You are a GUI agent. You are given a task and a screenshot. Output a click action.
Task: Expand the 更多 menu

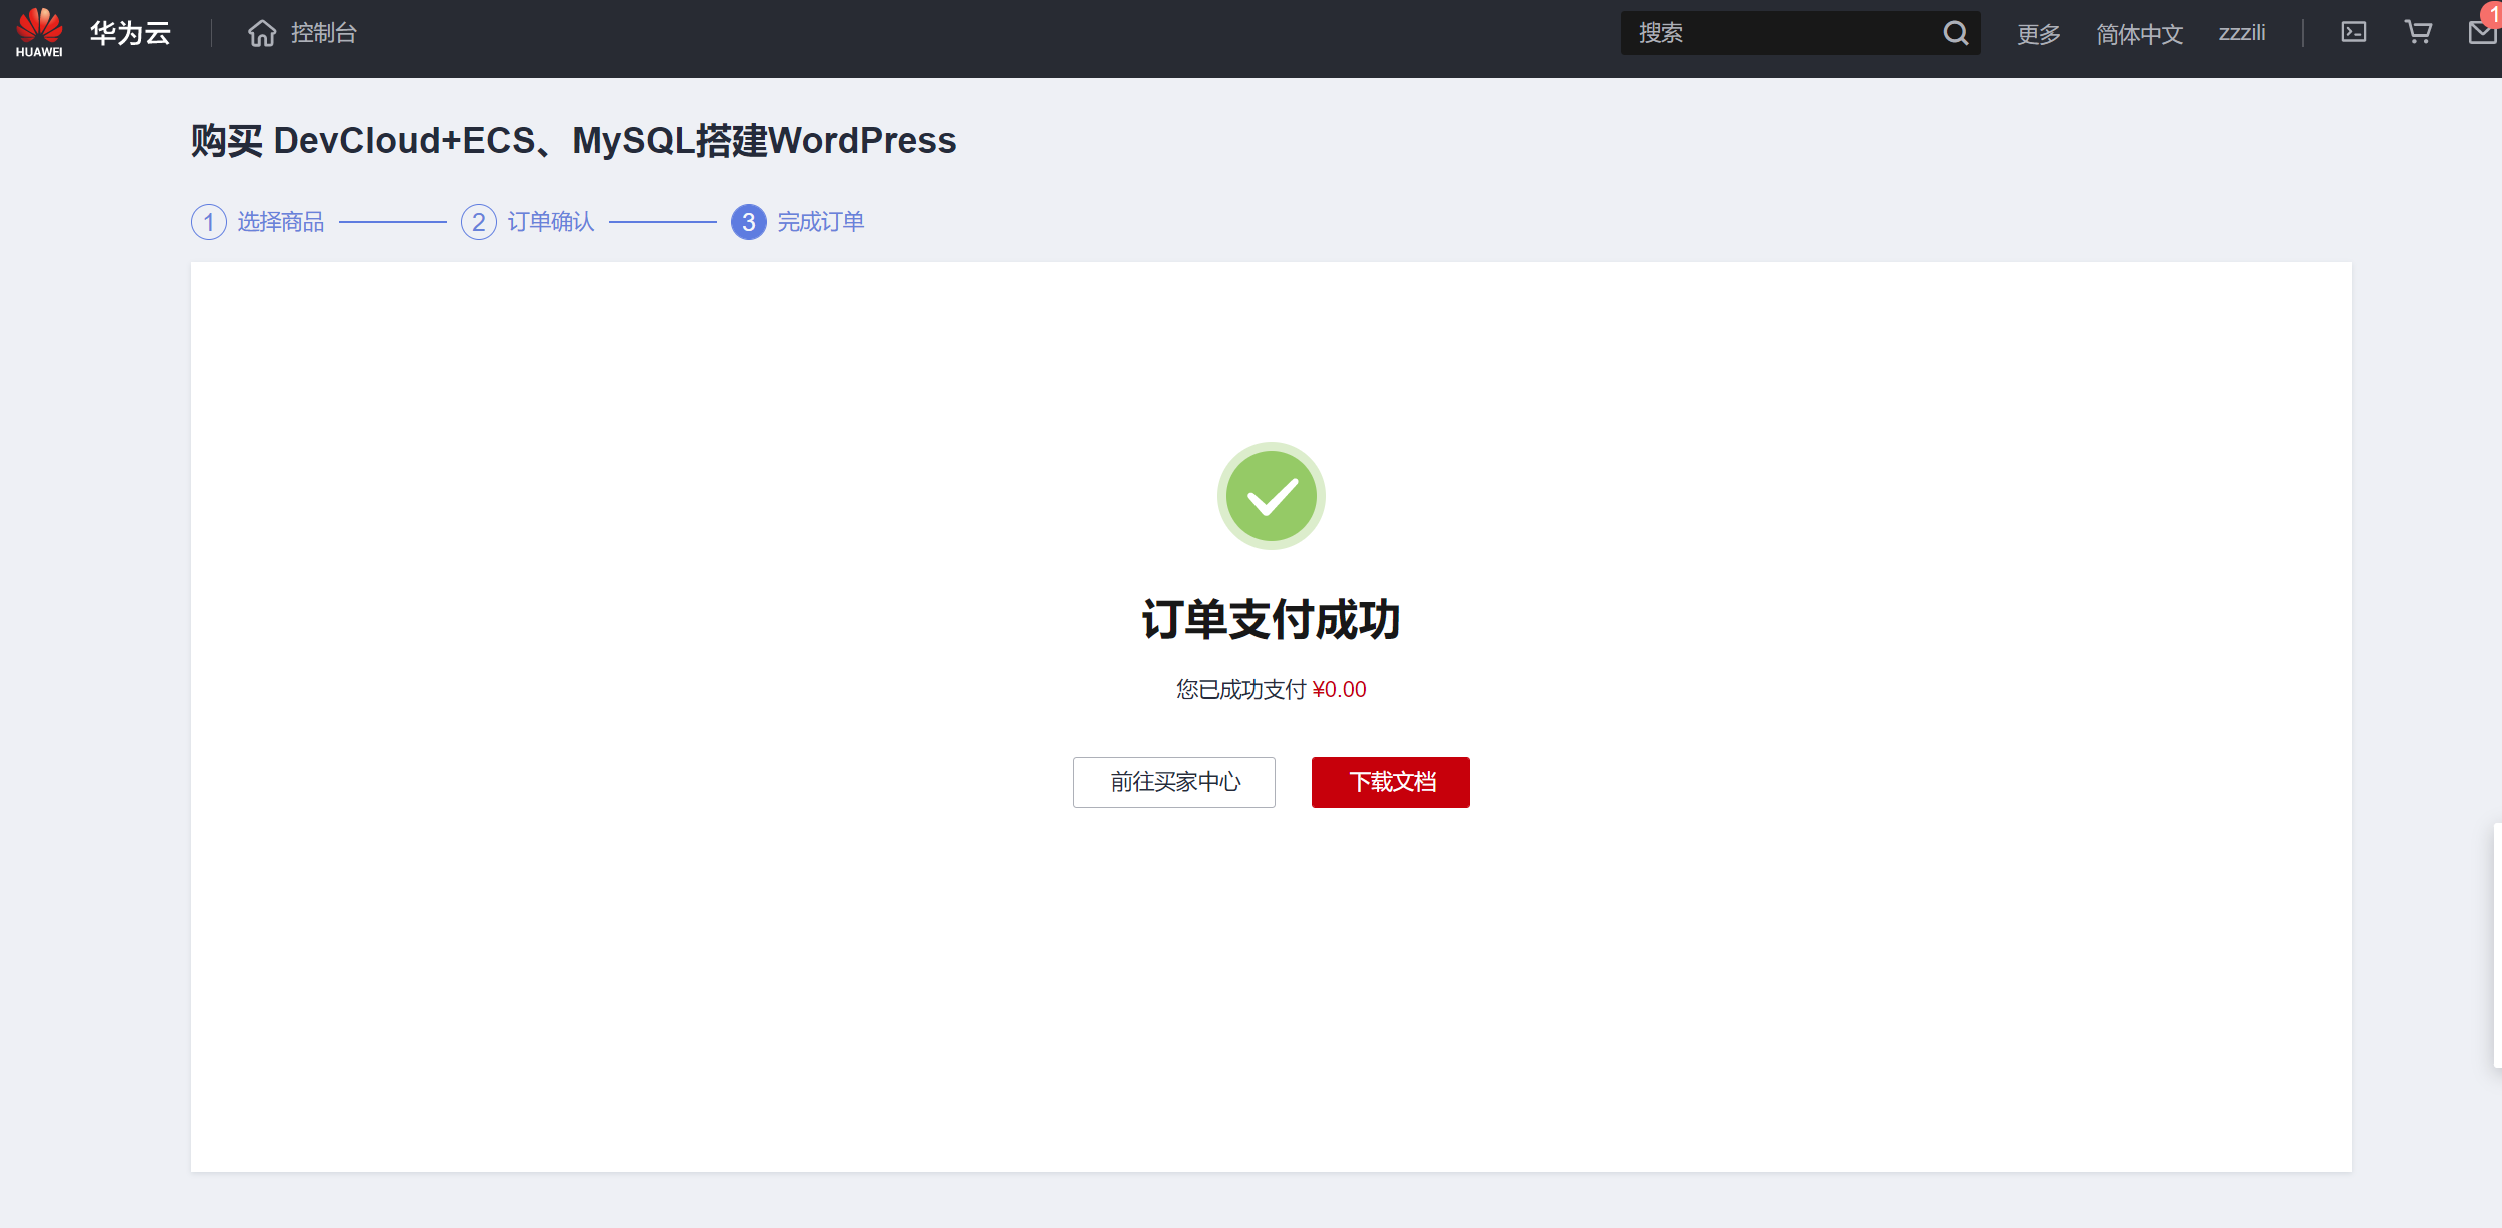pos(2038,34)
